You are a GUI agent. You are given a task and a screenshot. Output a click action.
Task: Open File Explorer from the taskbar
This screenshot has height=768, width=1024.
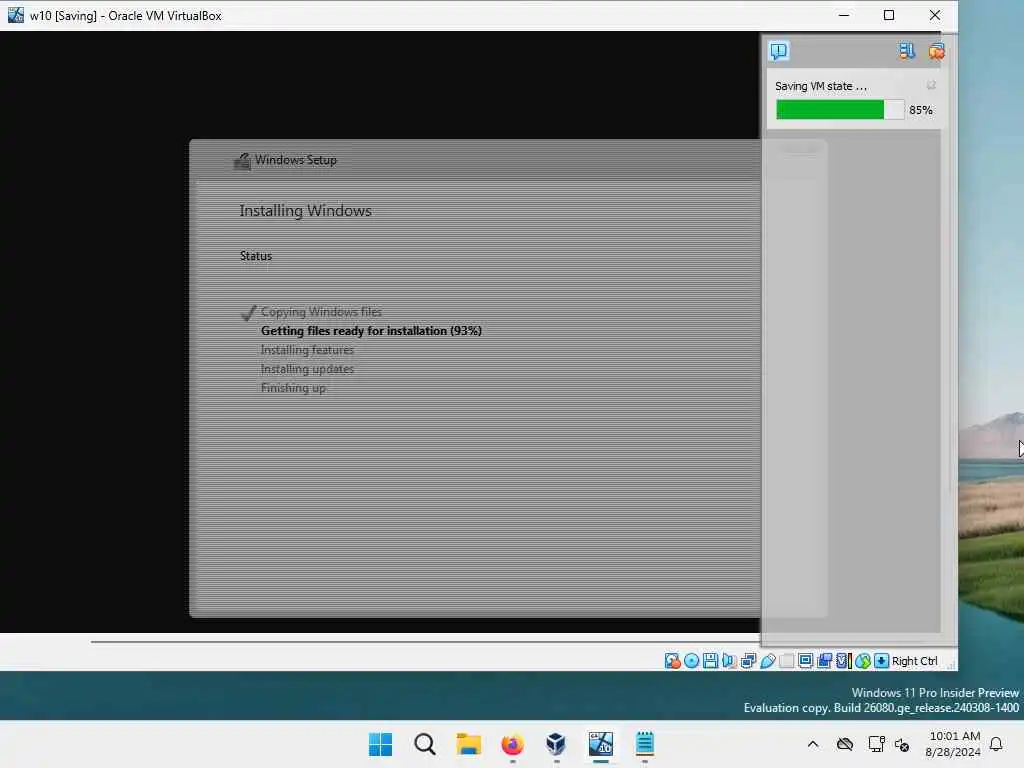tap(468, 744)
